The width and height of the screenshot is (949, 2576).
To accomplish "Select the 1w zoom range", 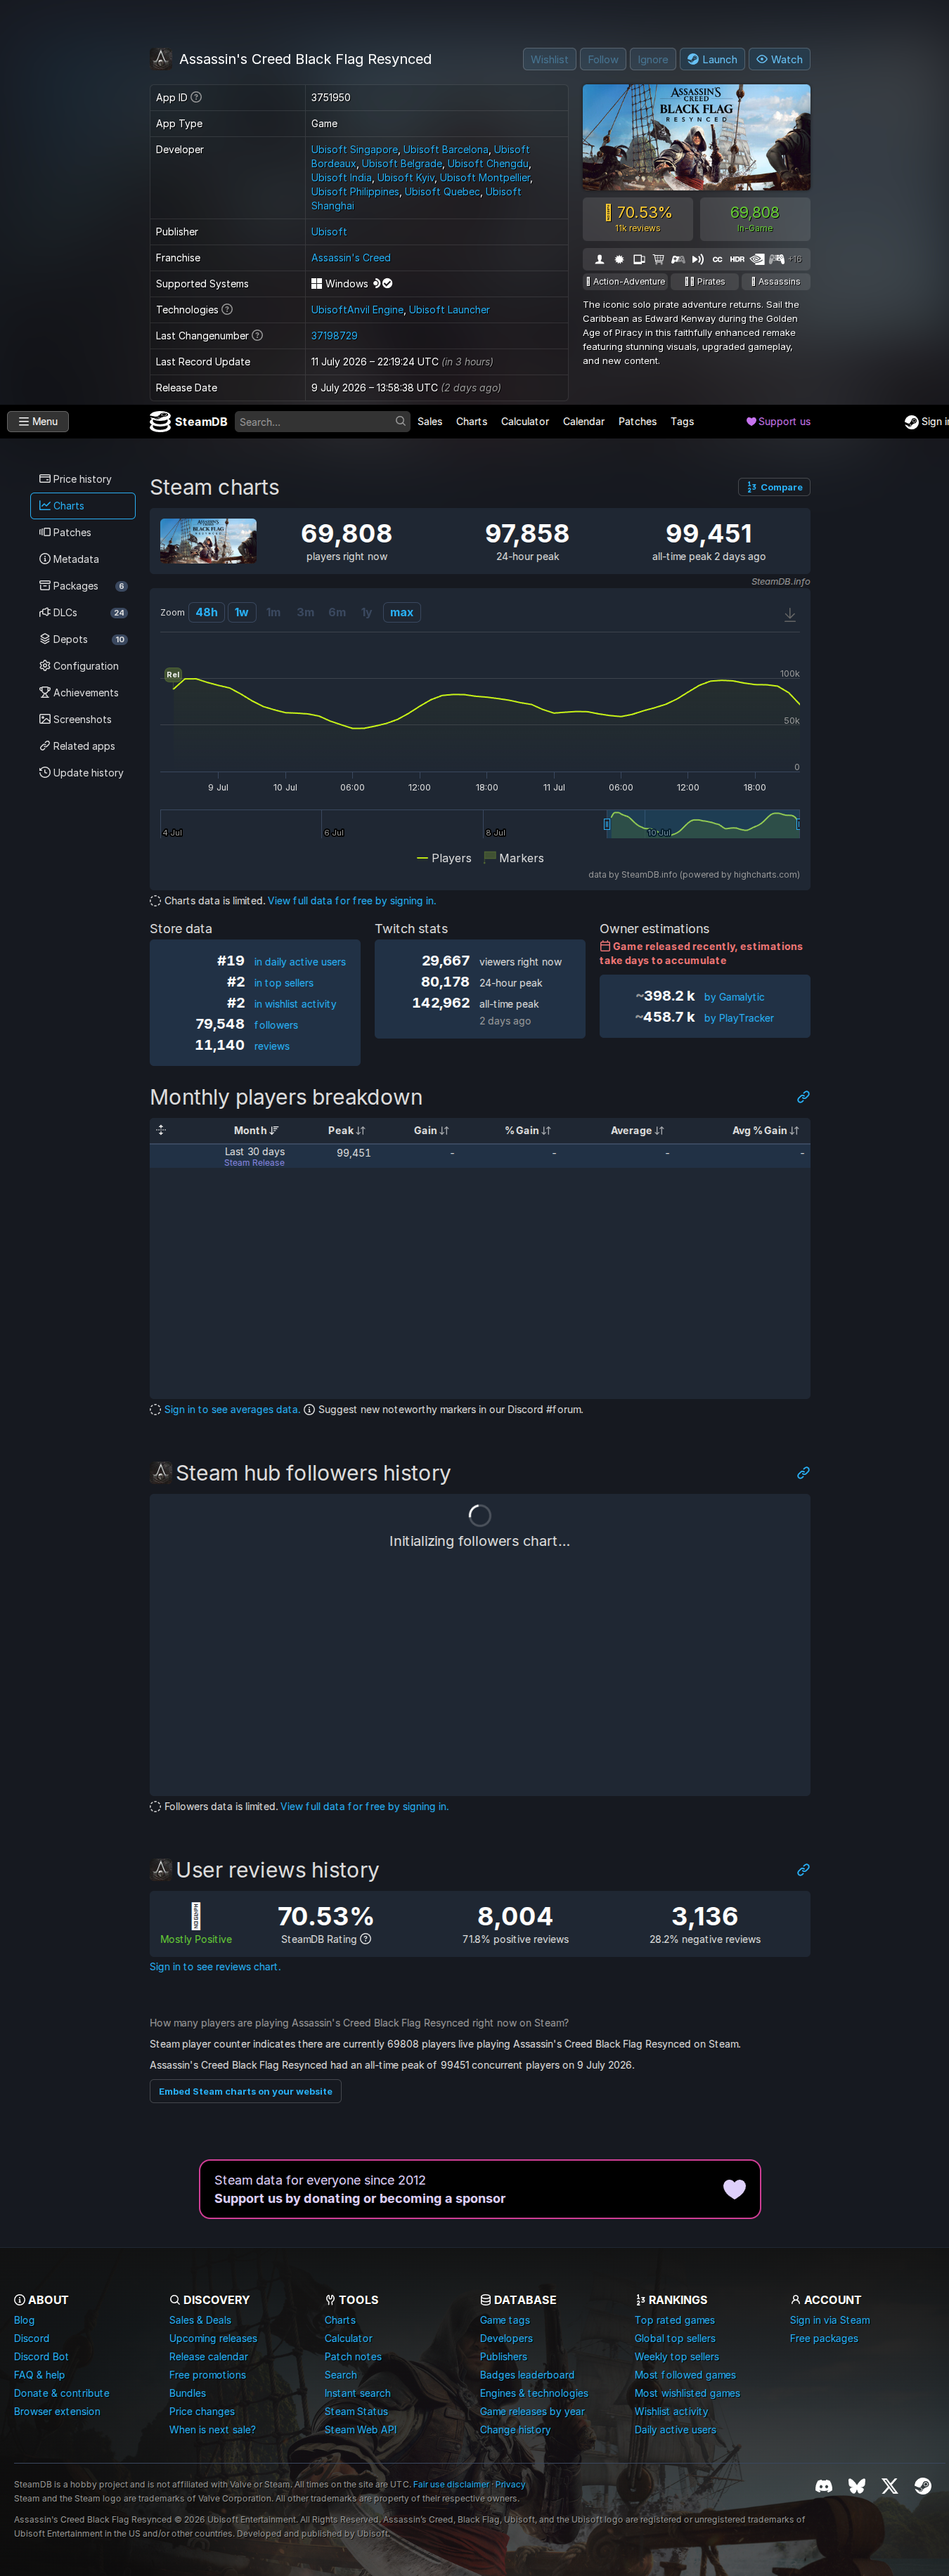I will click(242, 612).
